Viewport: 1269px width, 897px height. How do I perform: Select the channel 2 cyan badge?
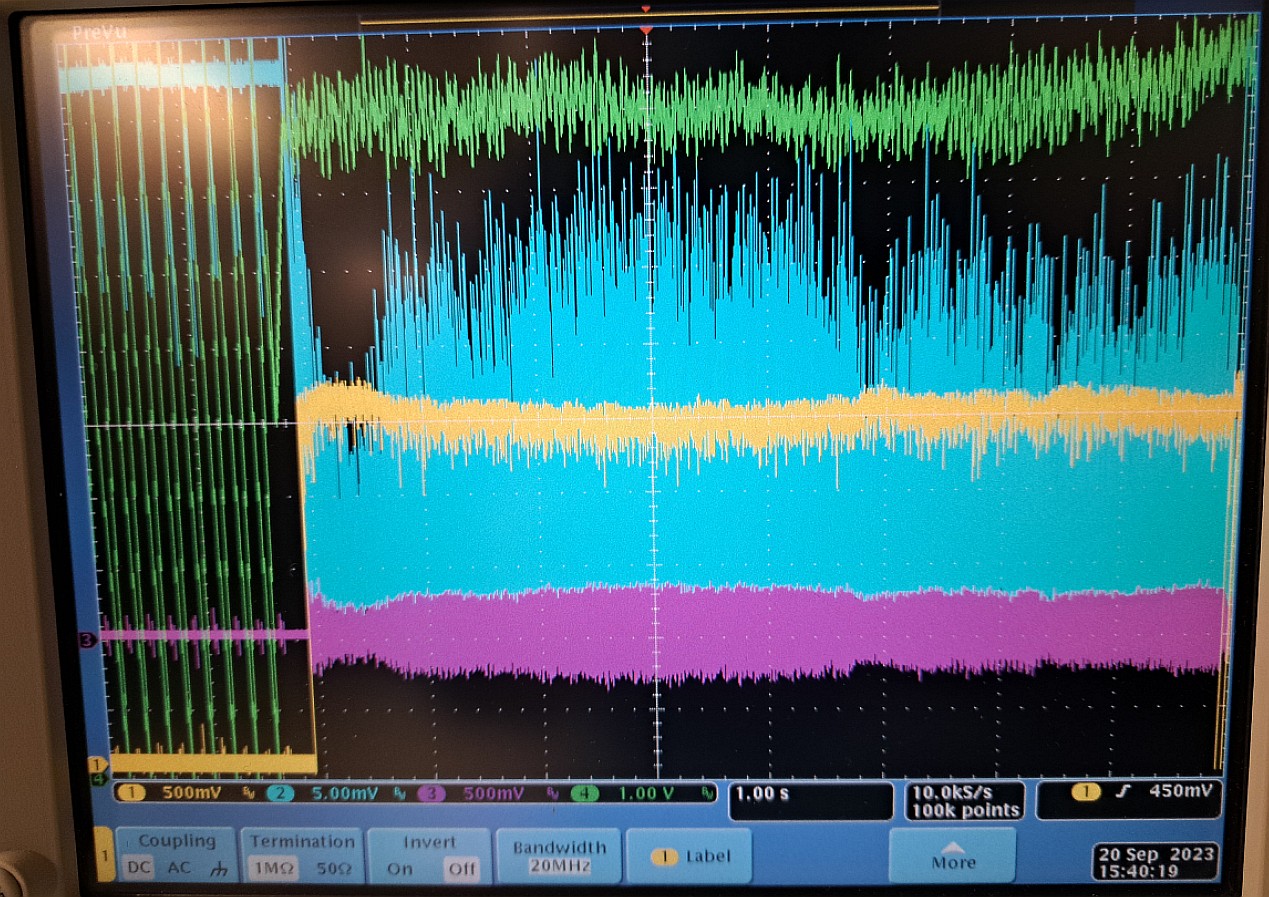click(280, 793)
